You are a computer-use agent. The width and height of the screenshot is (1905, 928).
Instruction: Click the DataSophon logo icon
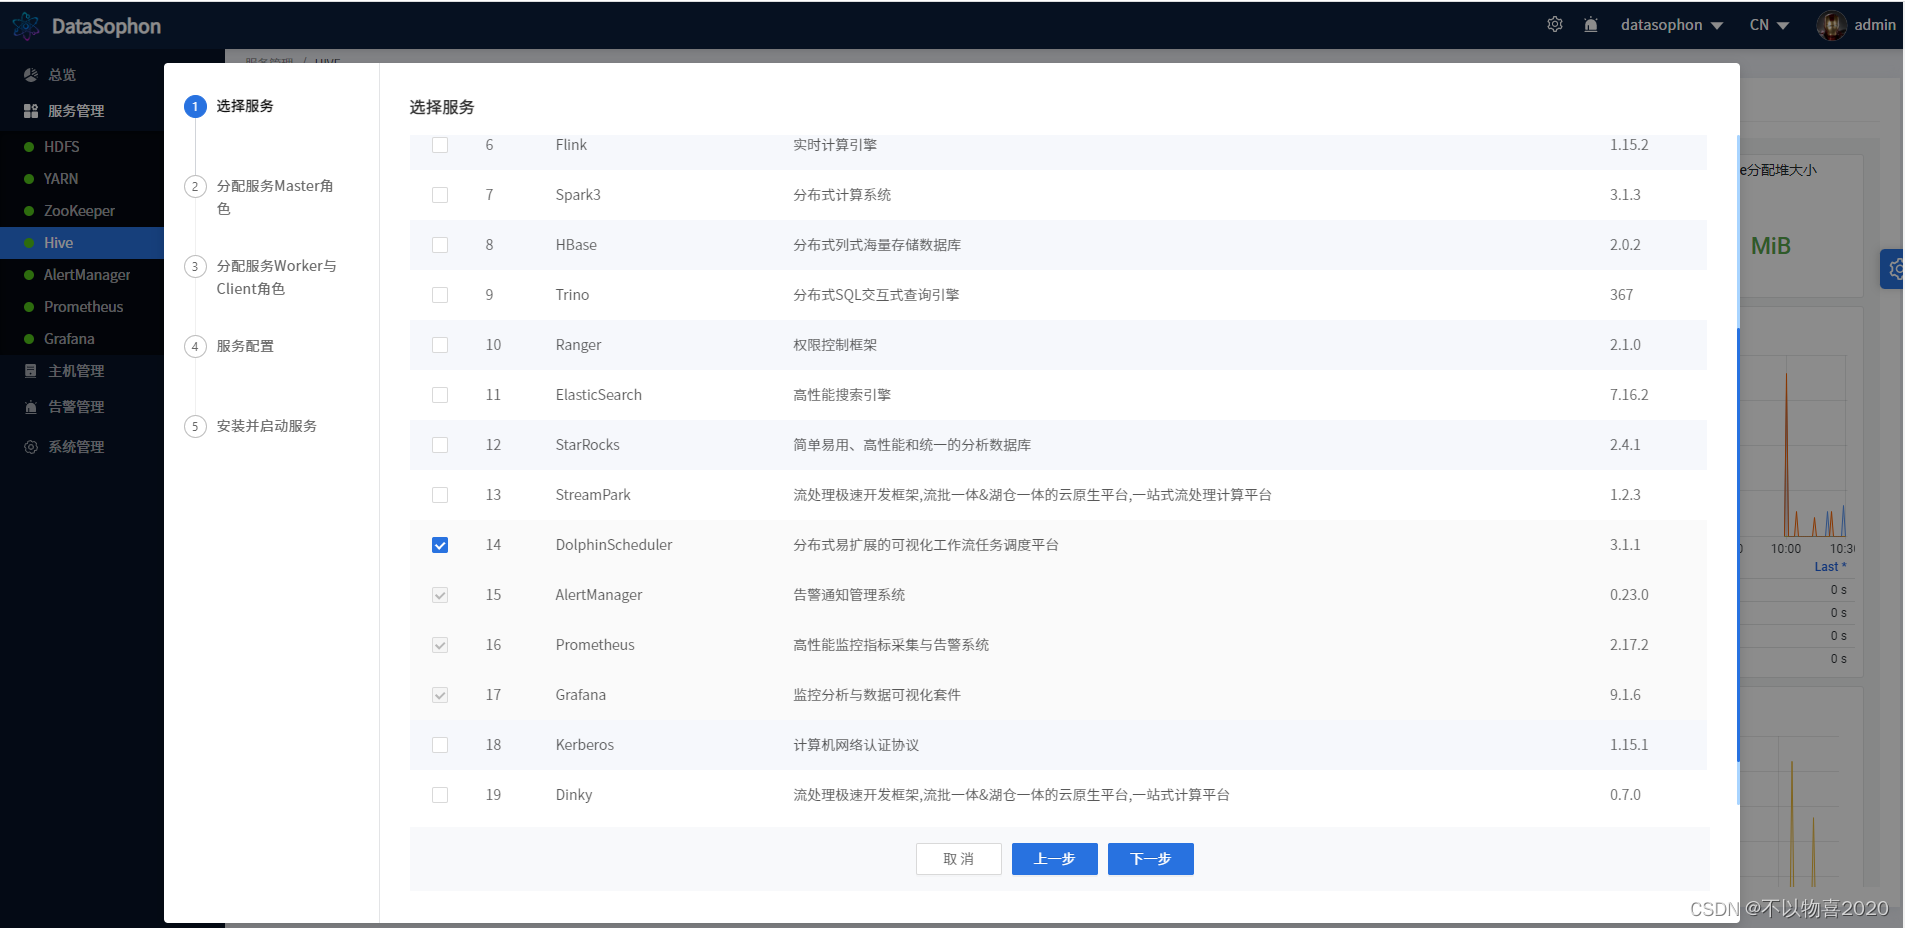coord(26,26)
